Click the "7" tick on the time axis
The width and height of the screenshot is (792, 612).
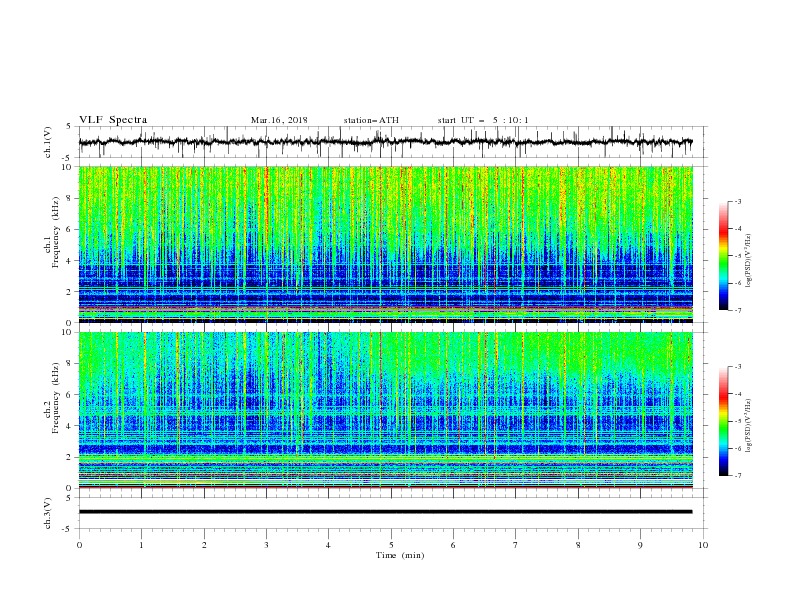(516, 545)
